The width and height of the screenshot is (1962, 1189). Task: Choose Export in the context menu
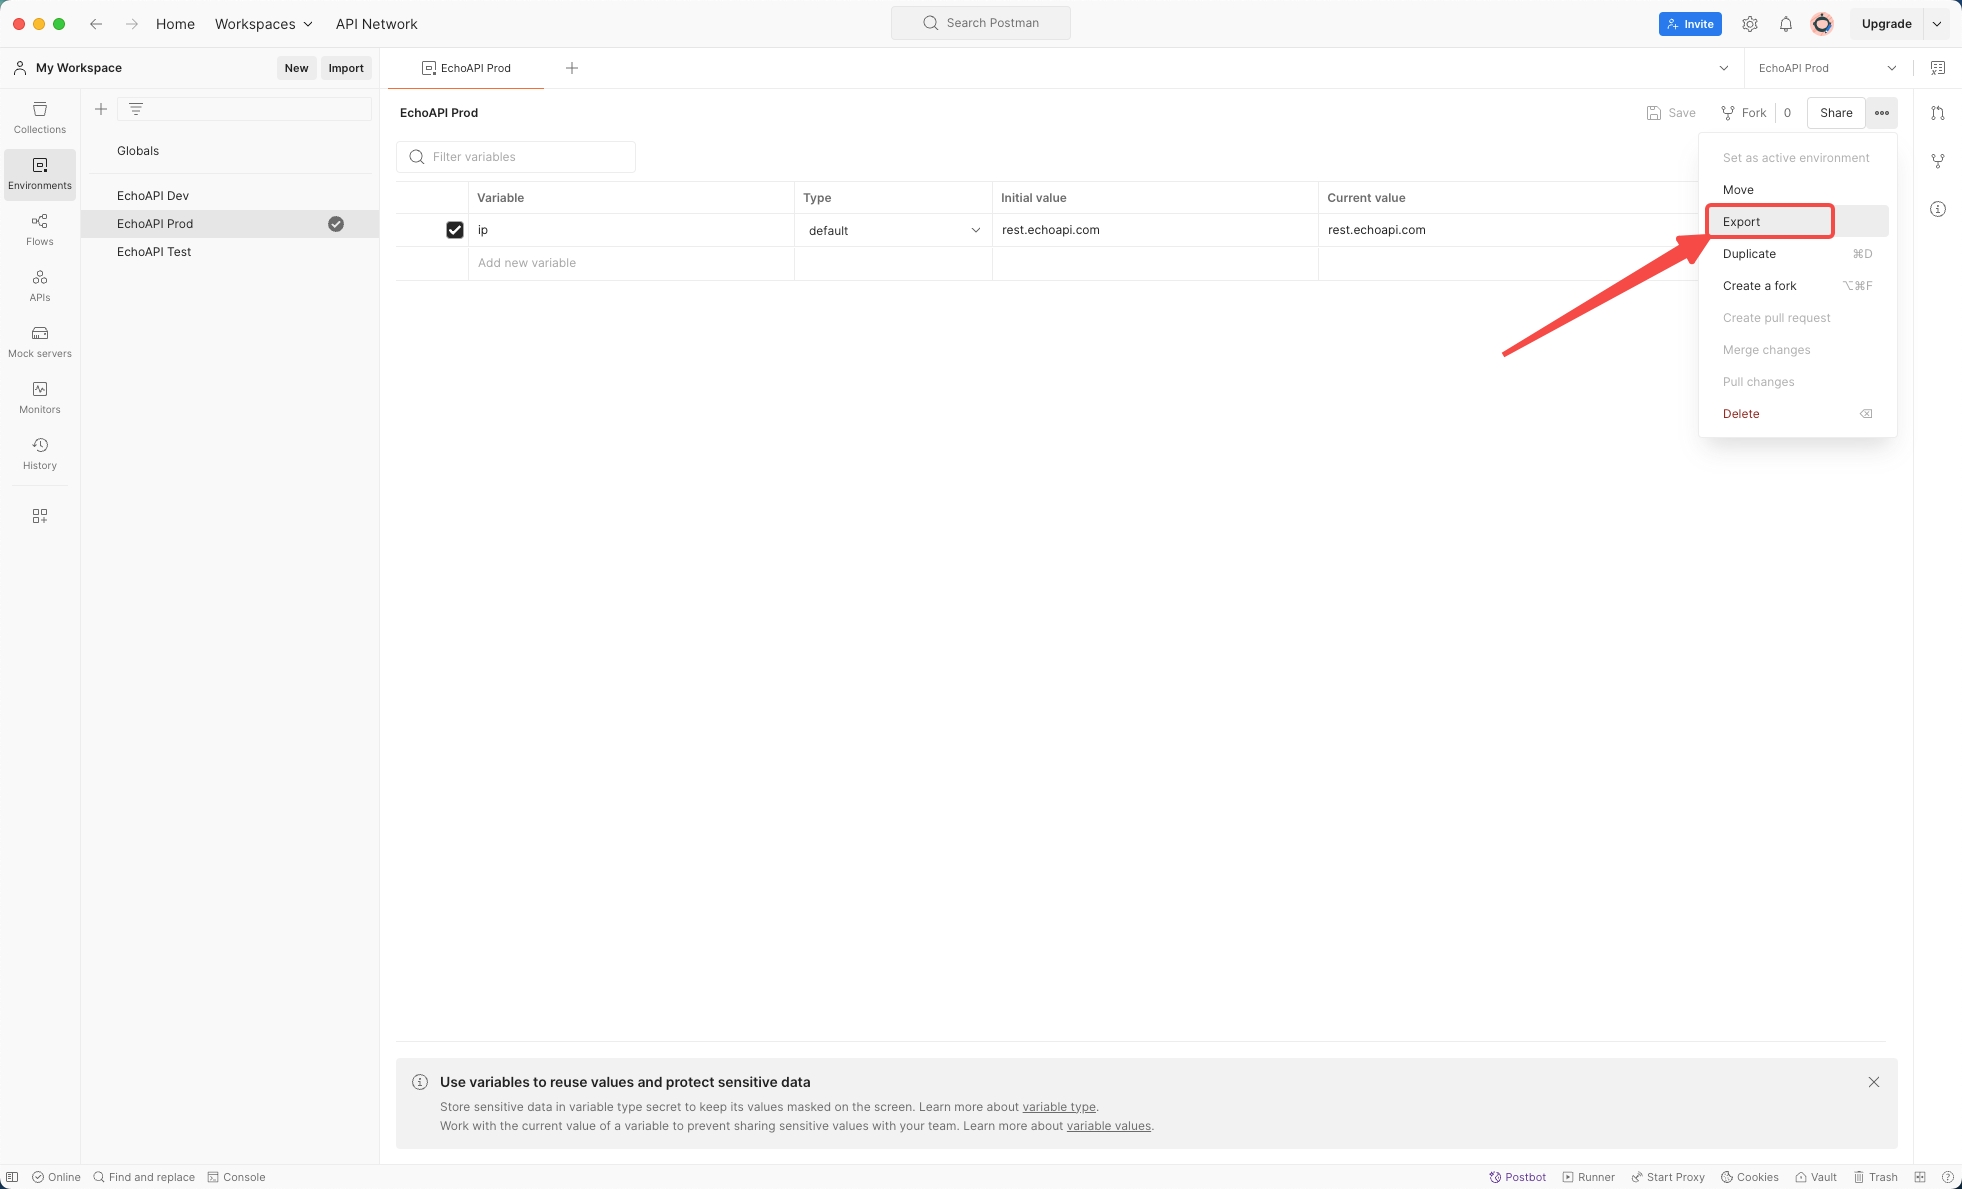(x=1798, y=222)
